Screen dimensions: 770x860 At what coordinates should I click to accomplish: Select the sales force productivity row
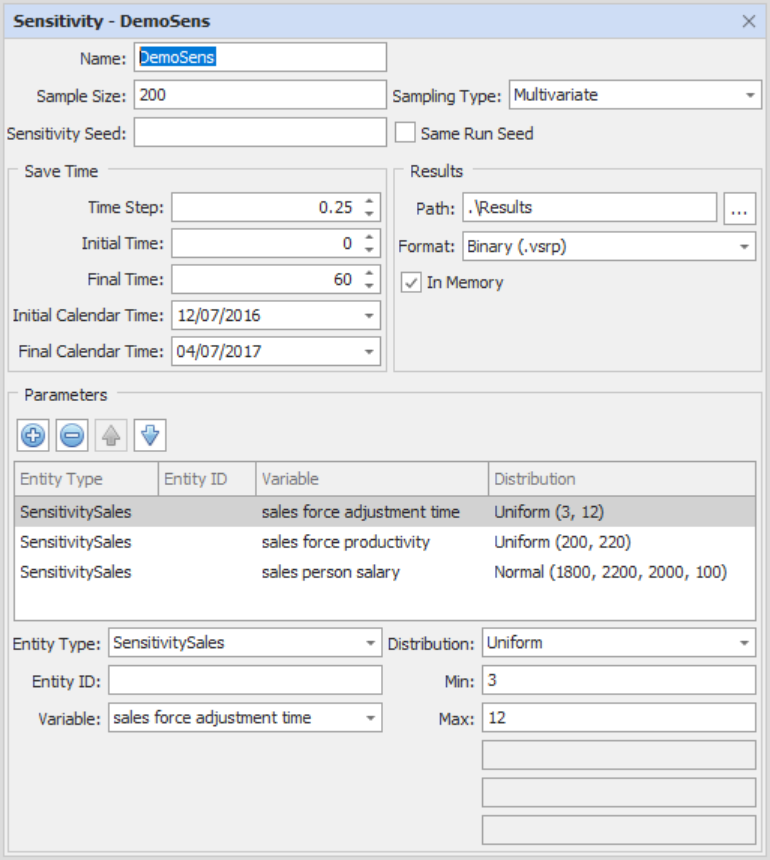point(385,542)
